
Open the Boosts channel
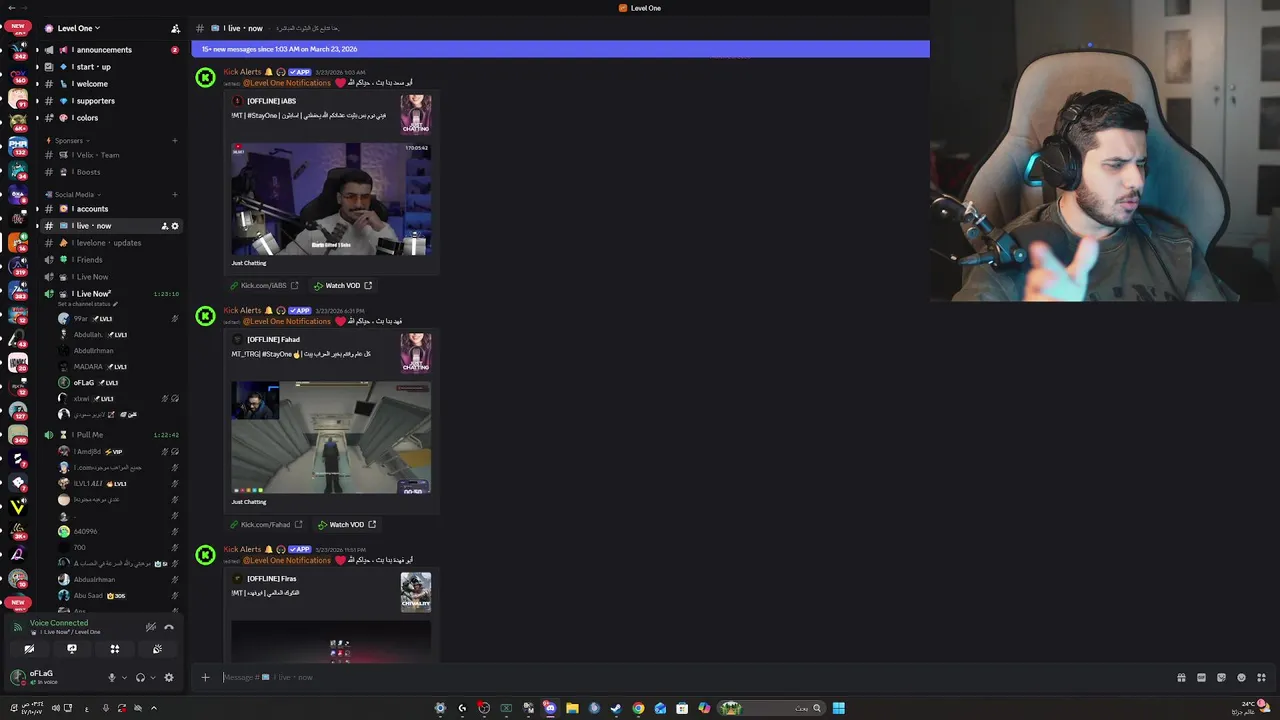(110, 172)
